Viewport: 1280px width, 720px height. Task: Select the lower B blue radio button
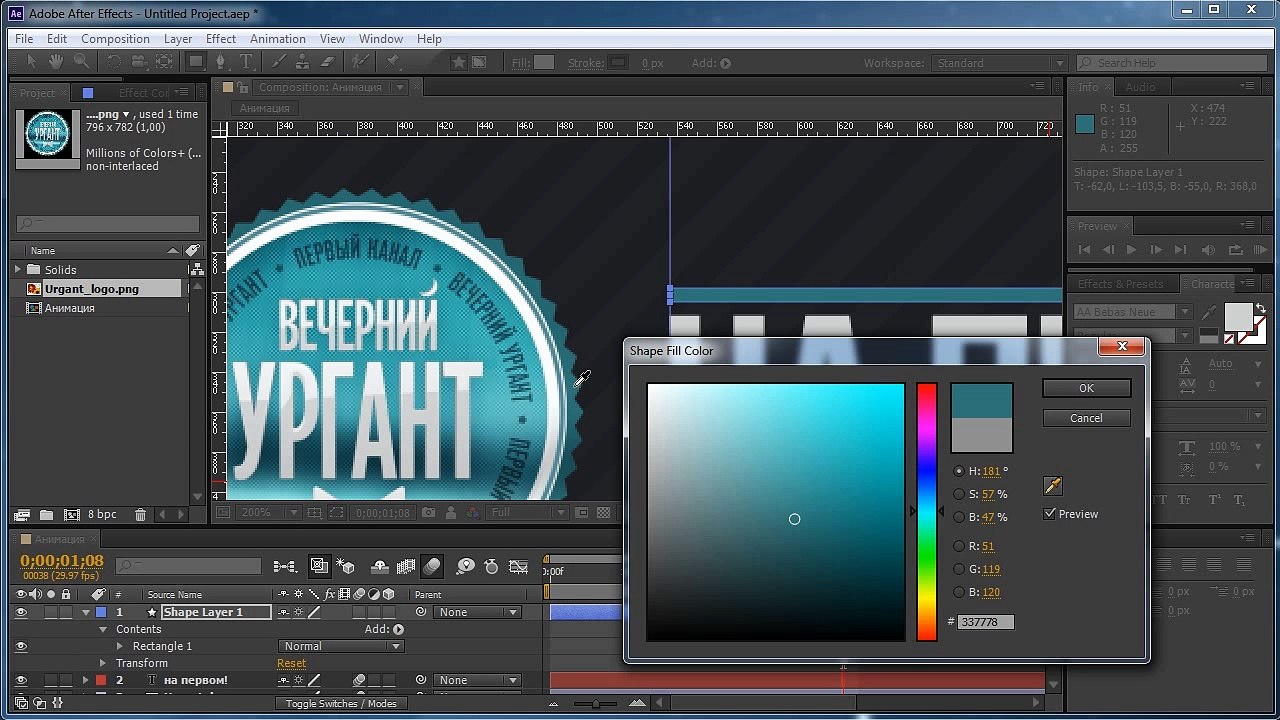tap(960, 592)
